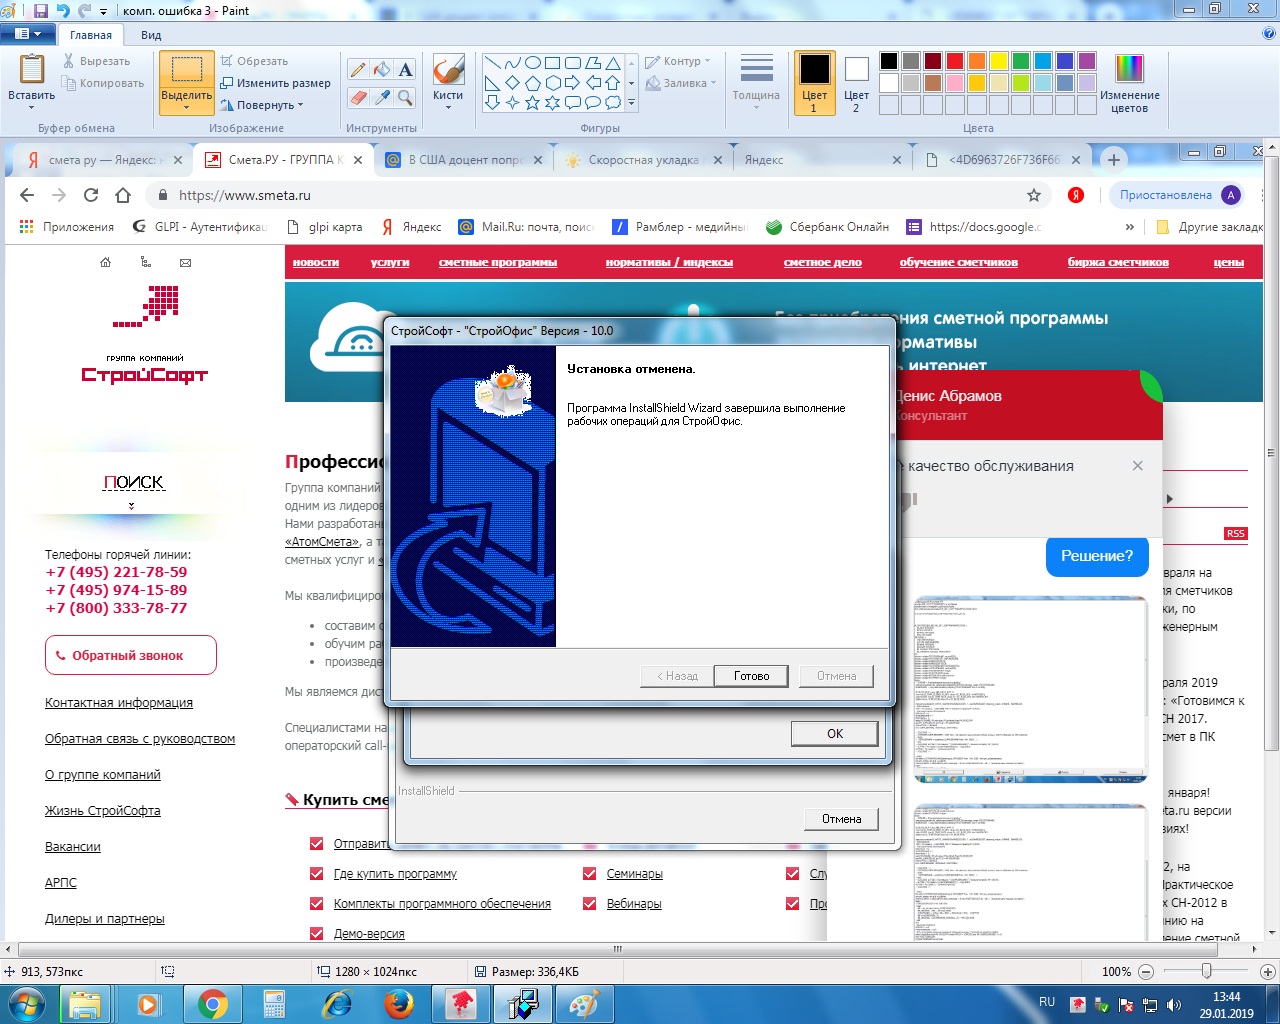
Task: Click the new browser tab plus button
Action: coord(1113,160)
